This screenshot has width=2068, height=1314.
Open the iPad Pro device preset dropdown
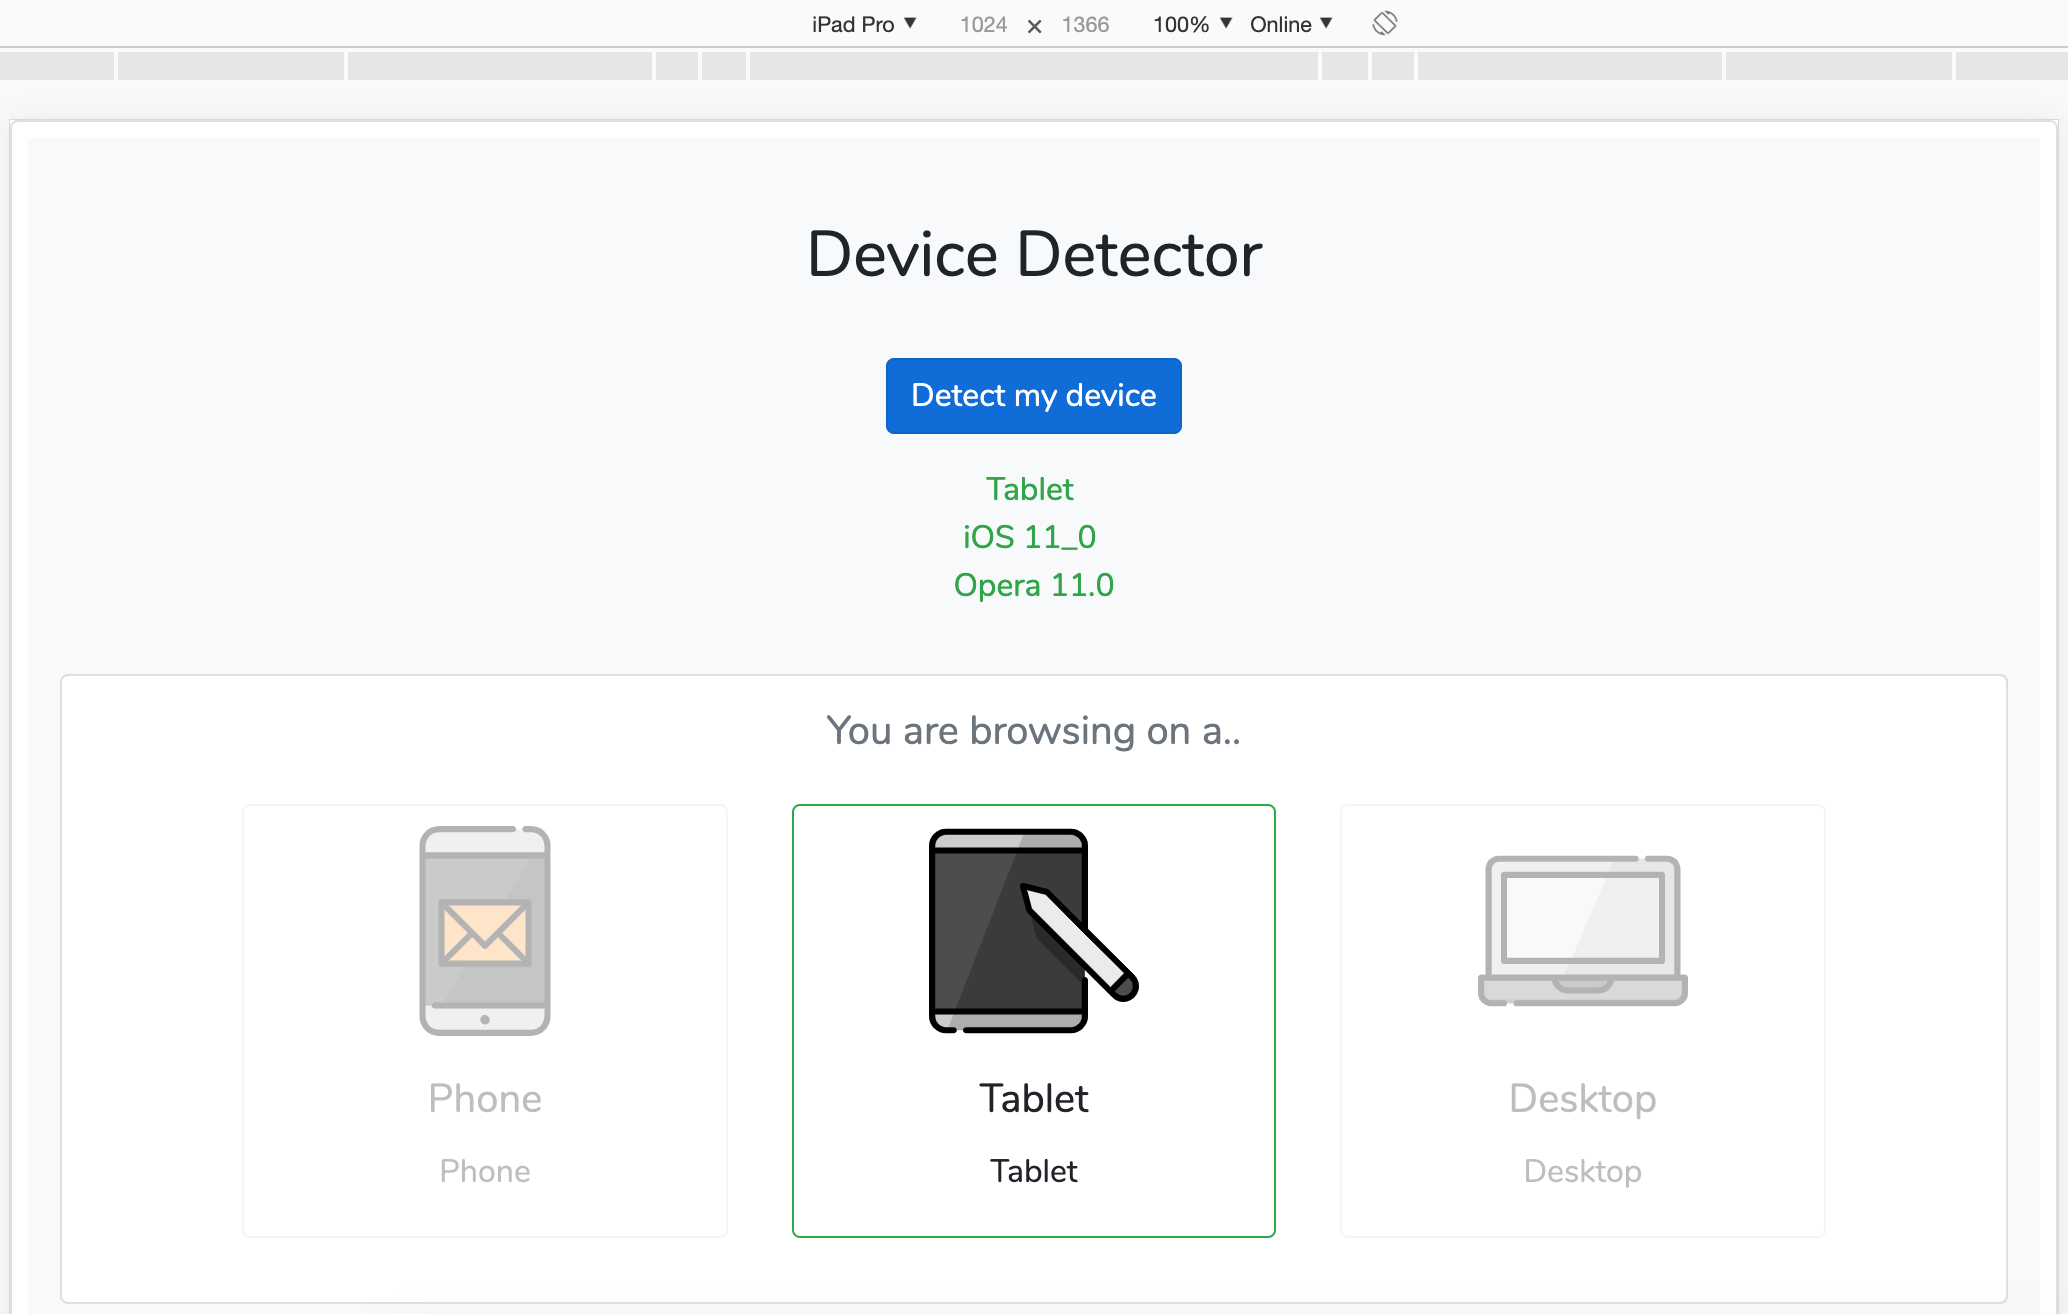[862, 23]
